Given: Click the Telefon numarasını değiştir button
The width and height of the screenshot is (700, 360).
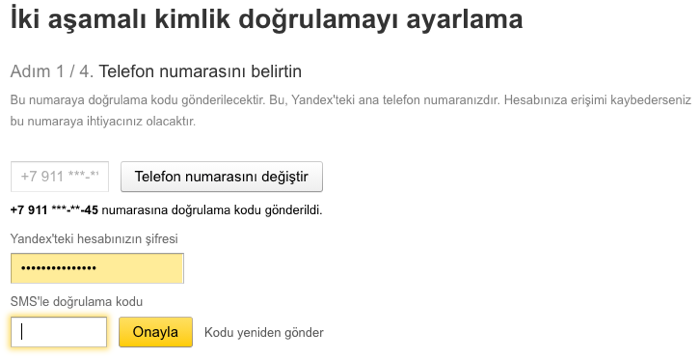Looking at the screenshot, I should pos(221,176).
